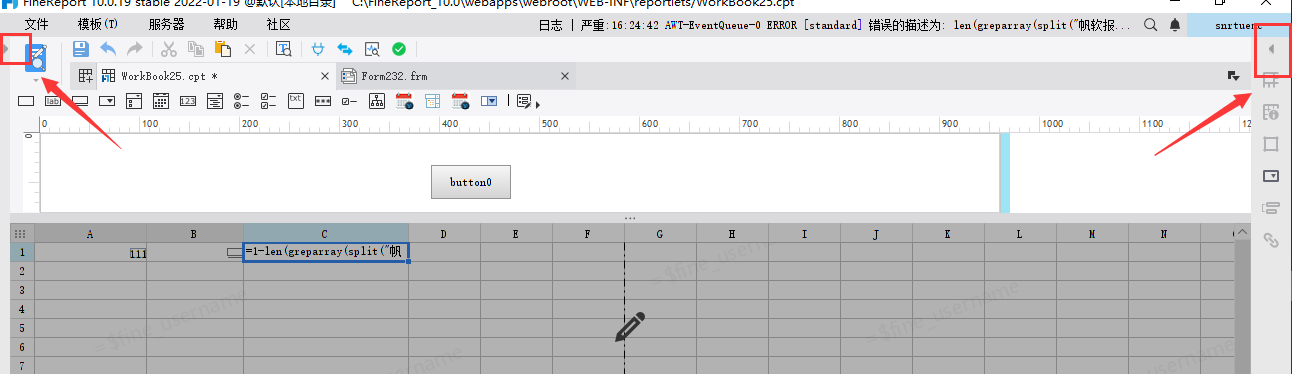Select row header 3
The image size is (1292, 374).
22,290
